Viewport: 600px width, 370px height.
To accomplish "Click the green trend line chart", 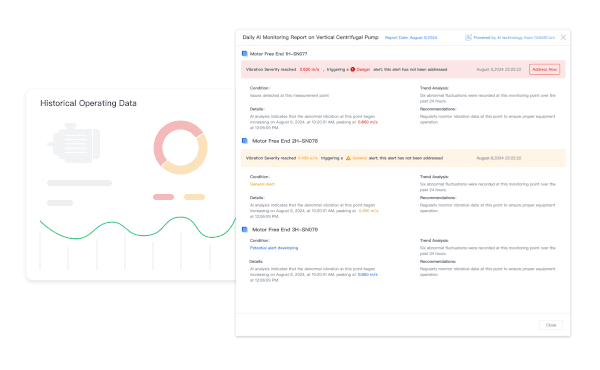I will tap(138, 228).
